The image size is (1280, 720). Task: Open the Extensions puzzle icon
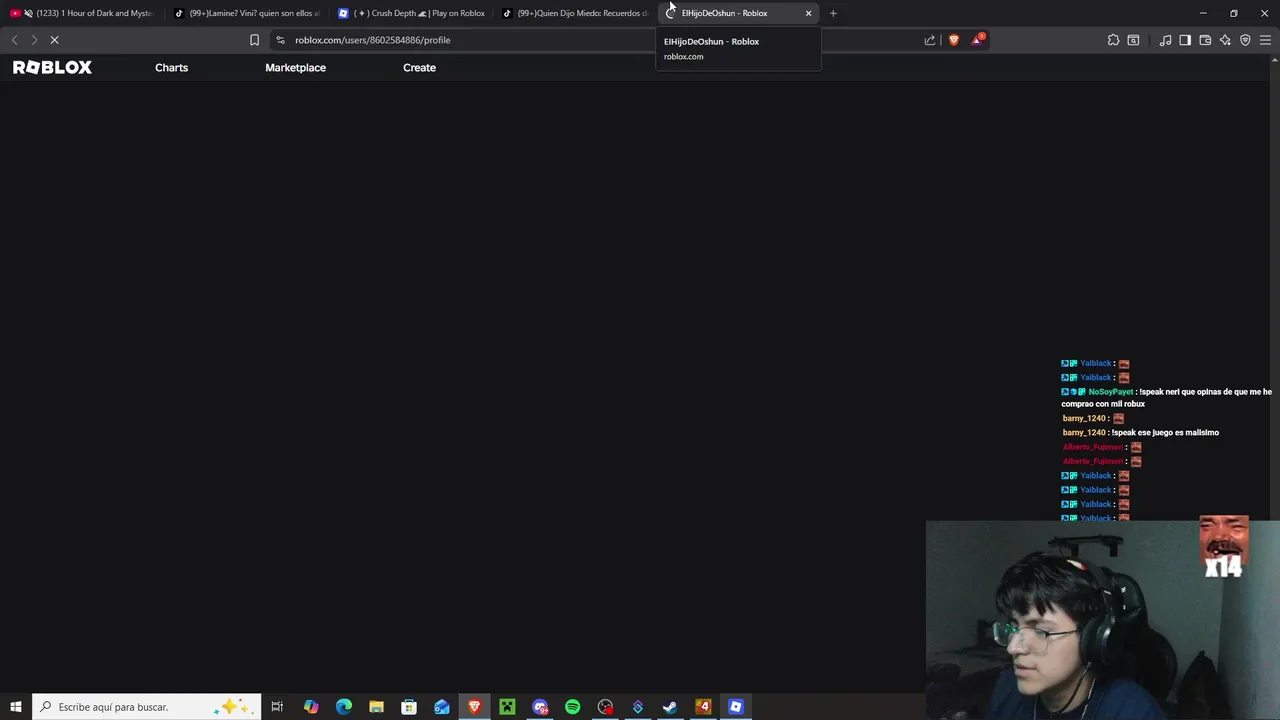1113,40
